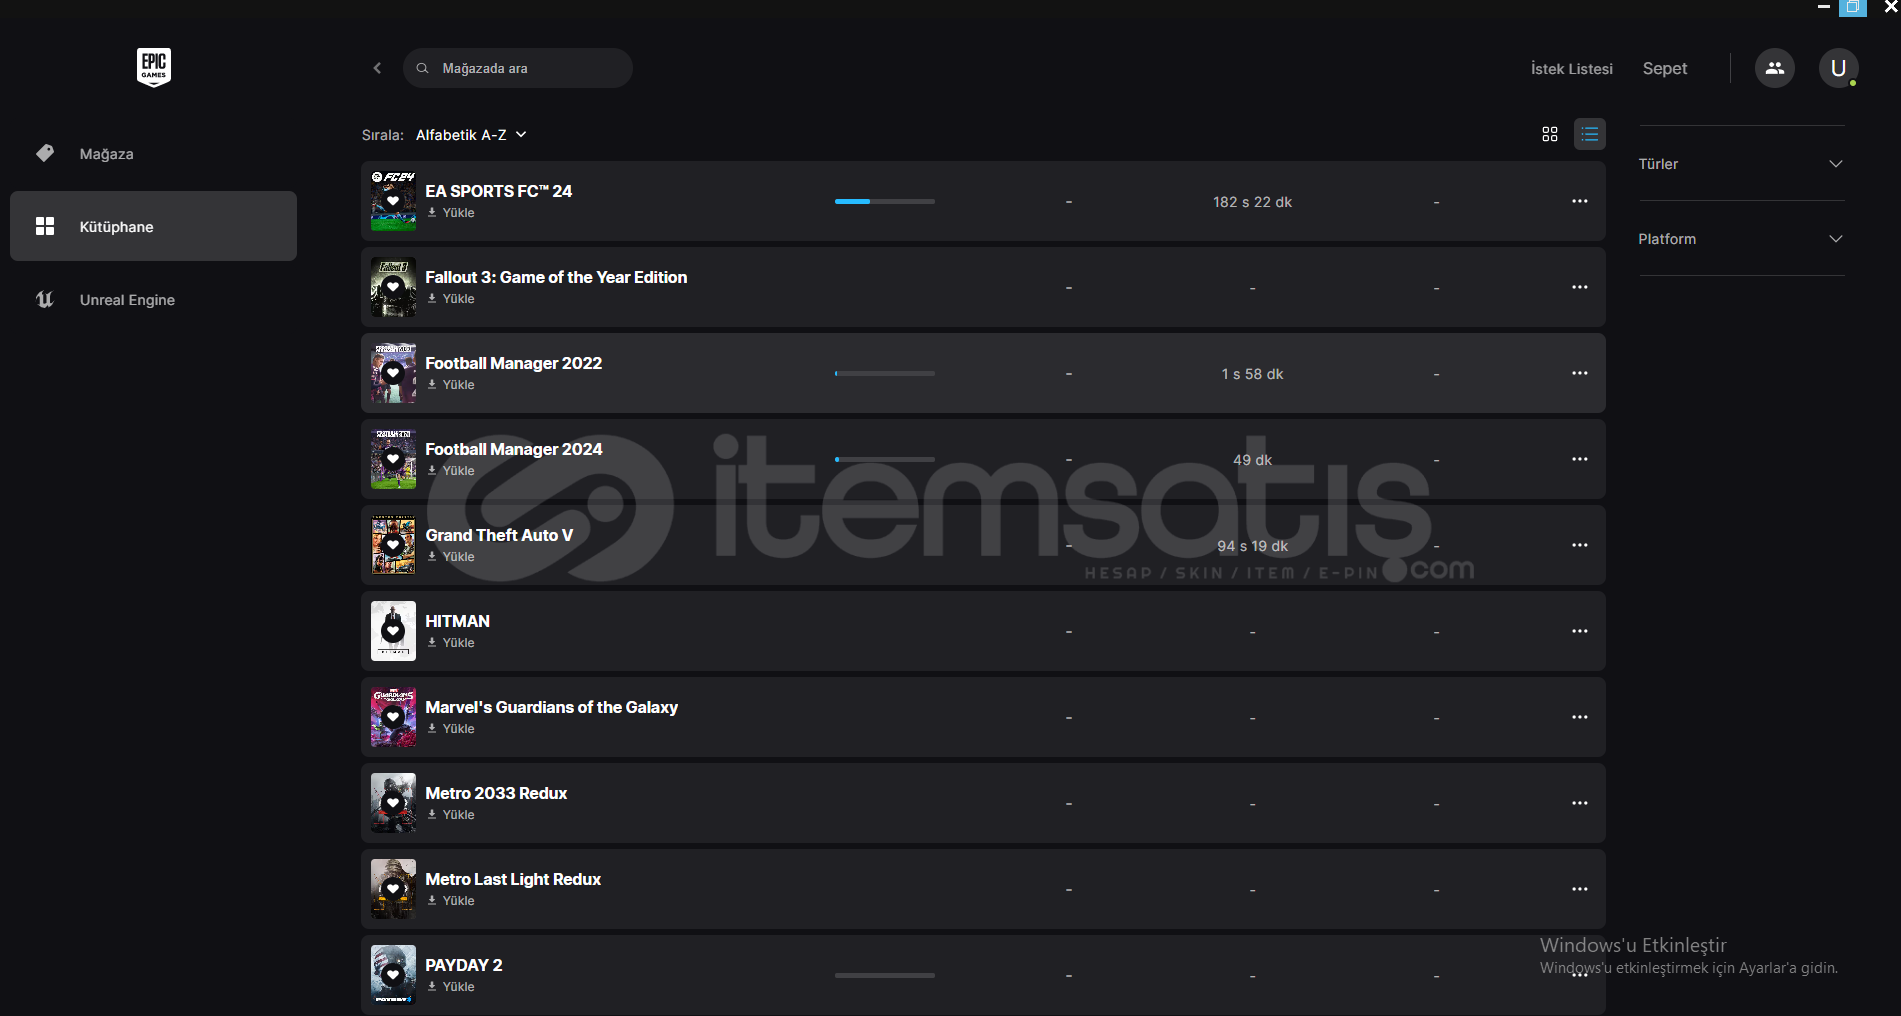Click Yükle under Metro 2033 Redux

pyautogui.click(x=451, y=815)
